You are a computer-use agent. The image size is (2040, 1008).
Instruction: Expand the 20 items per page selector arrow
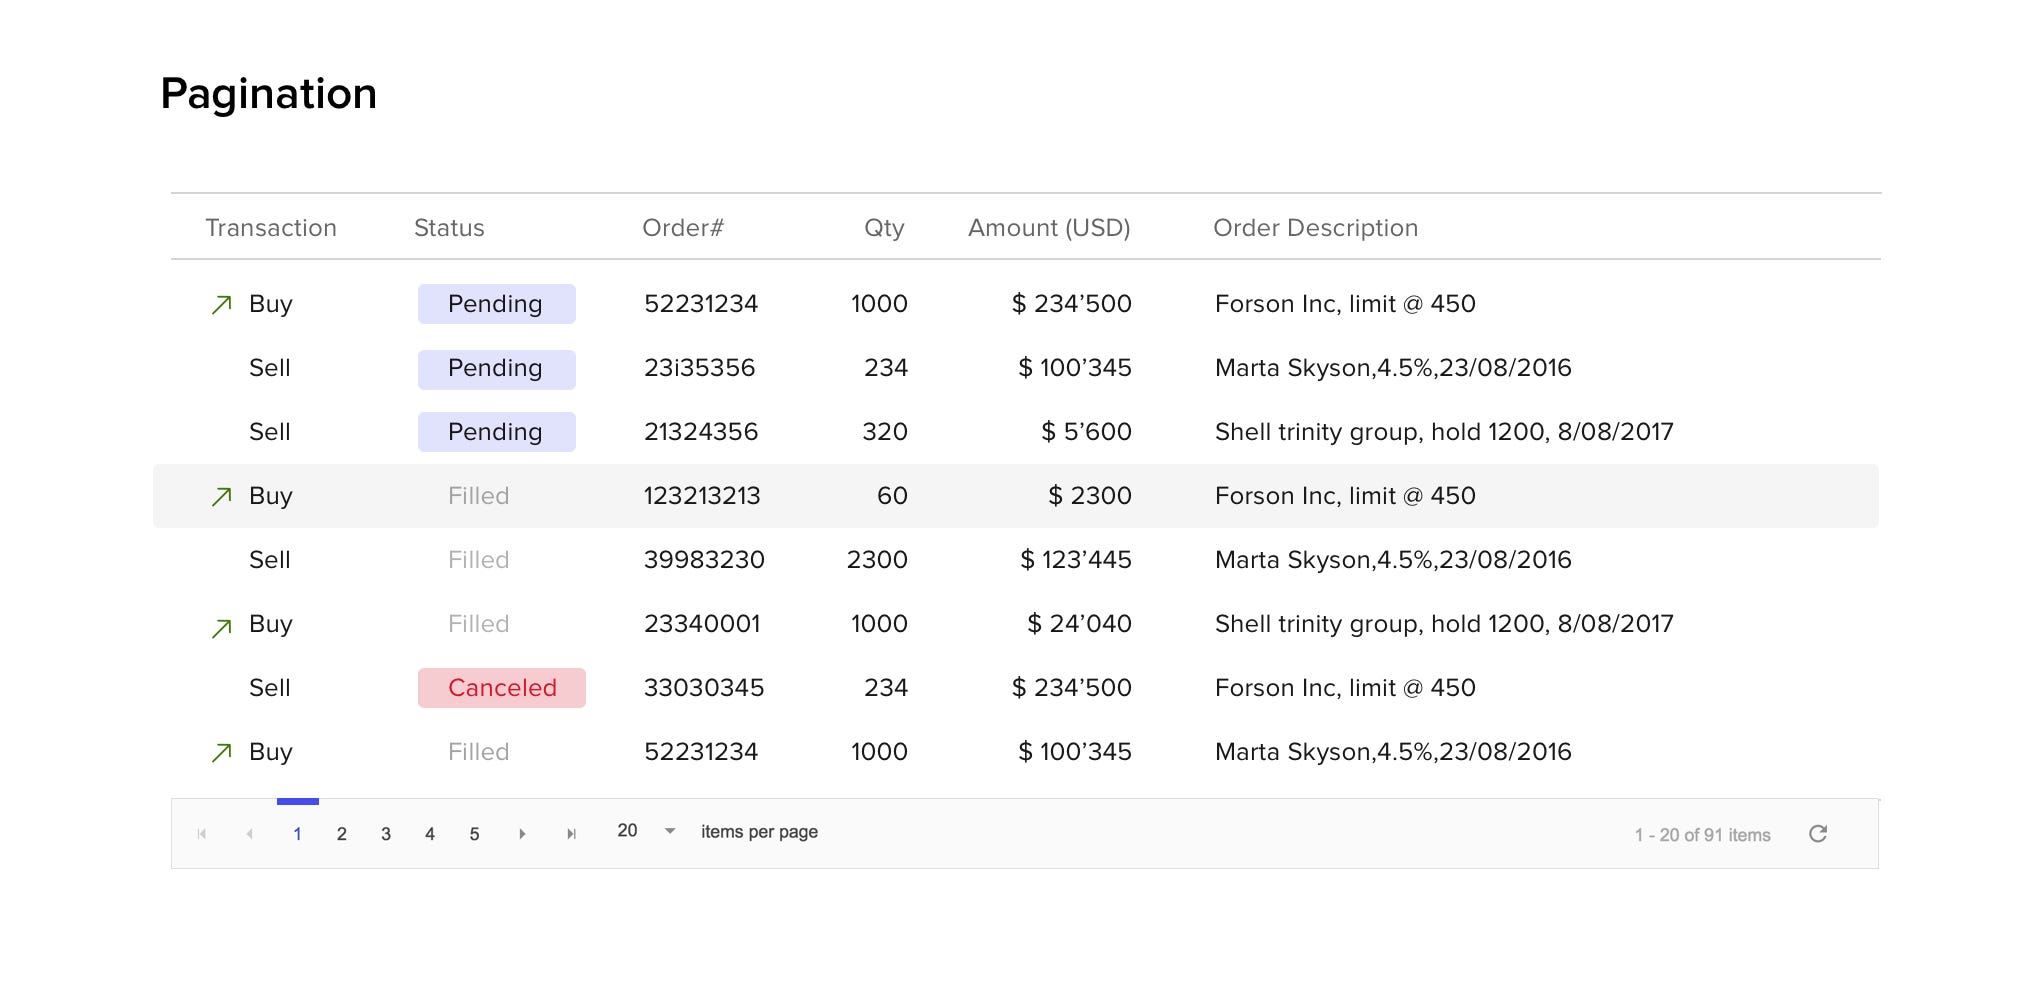(x=668, y=831)
